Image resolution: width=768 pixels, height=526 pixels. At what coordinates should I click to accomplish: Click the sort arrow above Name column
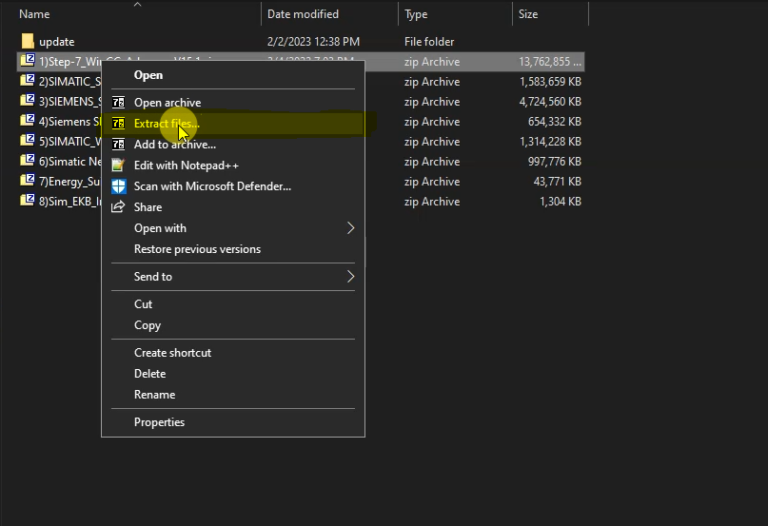point(137,4)
